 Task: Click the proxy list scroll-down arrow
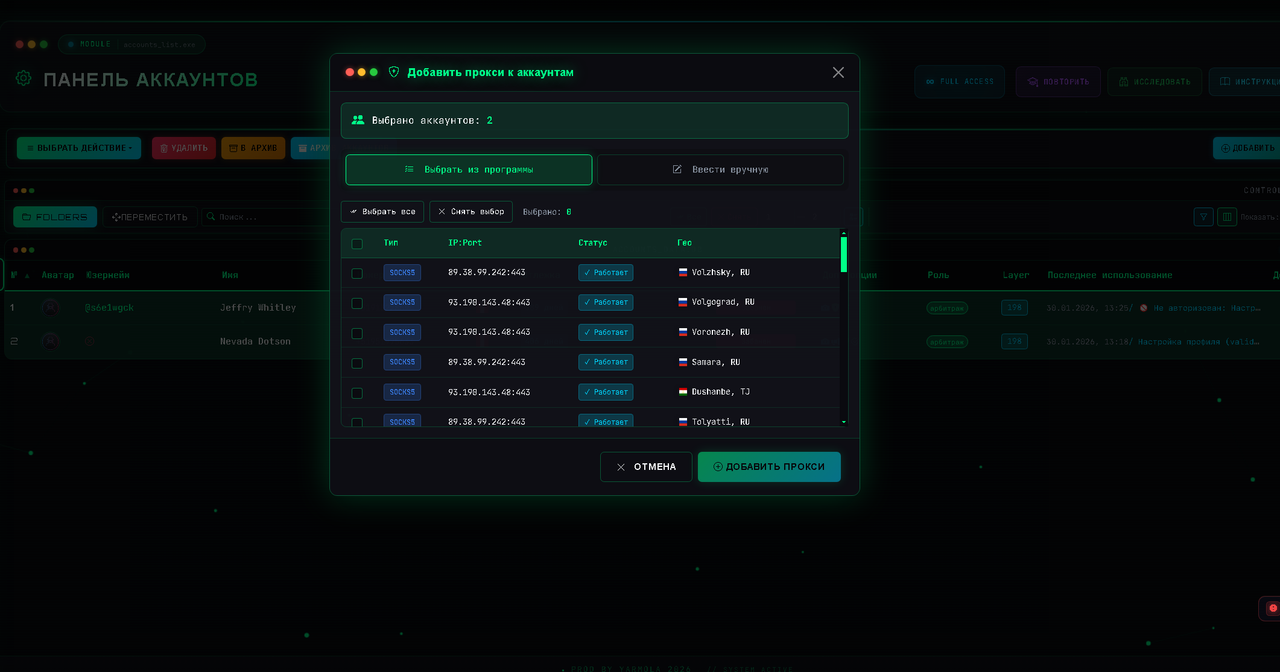844,422
